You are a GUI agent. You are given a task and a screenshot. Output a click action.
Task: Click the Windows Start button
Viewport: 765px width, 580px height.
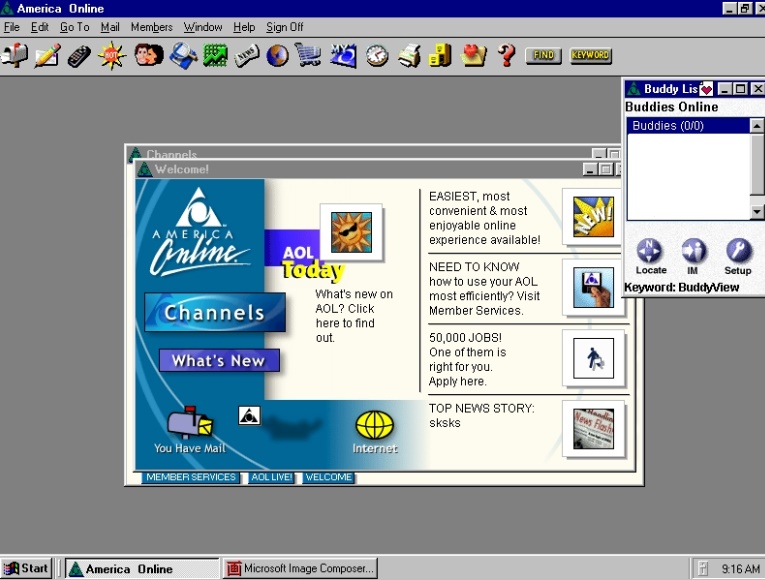coord(27,568)
